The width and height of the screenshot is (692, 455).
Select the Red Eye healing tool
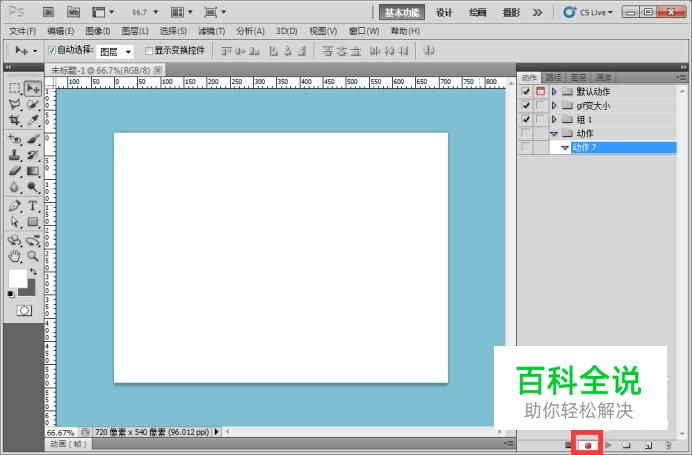[x=15, y=139]
